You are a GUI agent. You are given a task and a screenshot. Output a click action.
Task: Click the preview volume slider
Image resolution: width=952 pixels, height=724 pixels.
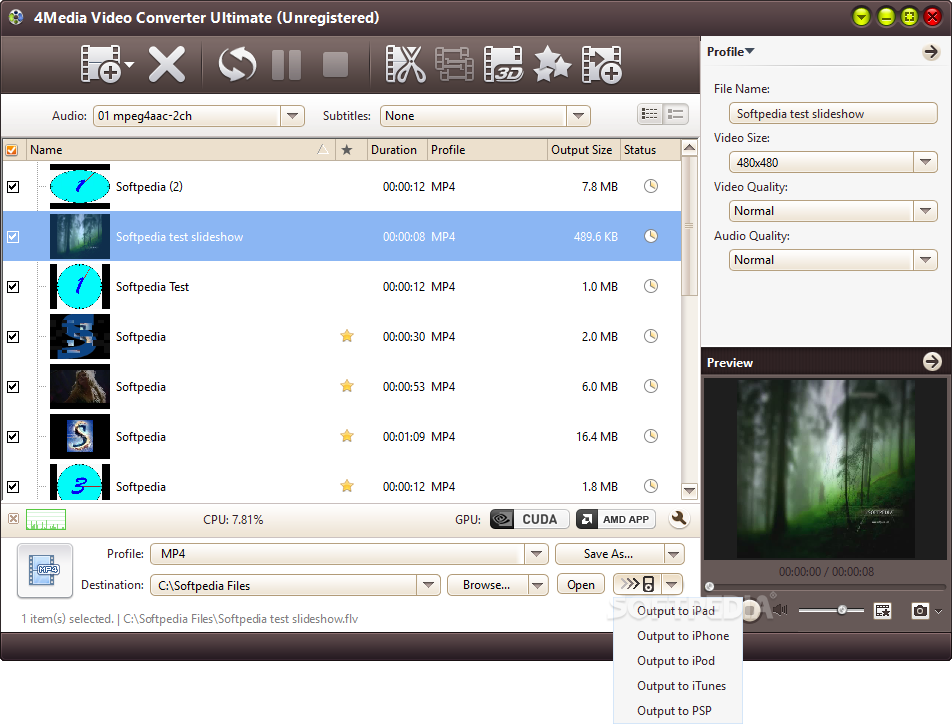tap(831, 610)
